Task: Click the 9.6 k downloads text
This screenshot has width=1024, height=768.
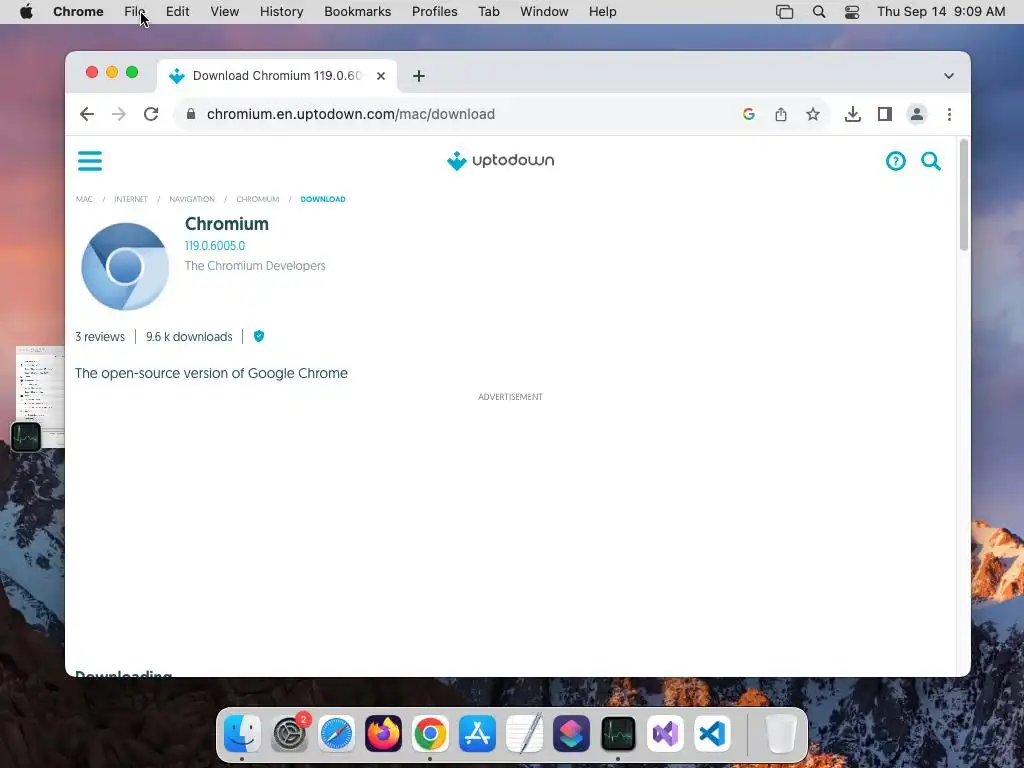Action: point(189,337)
